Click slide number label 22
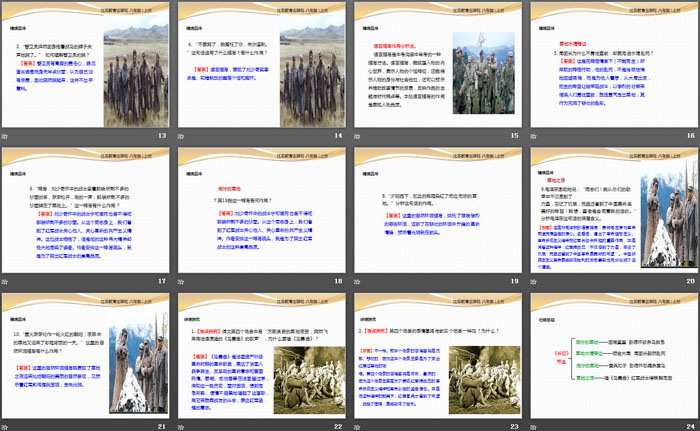Viewport: 700px width, 431px height. click(x=338, y=427)
